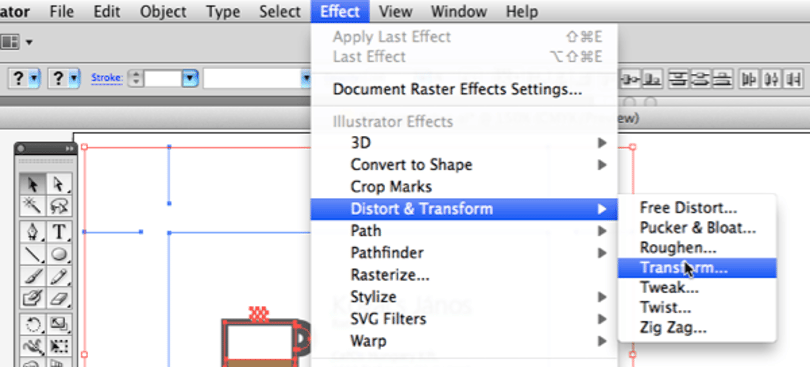Select the Rotate tool
Image resolution: width=810 pixels, height=367 pixels.
[34, 324]
